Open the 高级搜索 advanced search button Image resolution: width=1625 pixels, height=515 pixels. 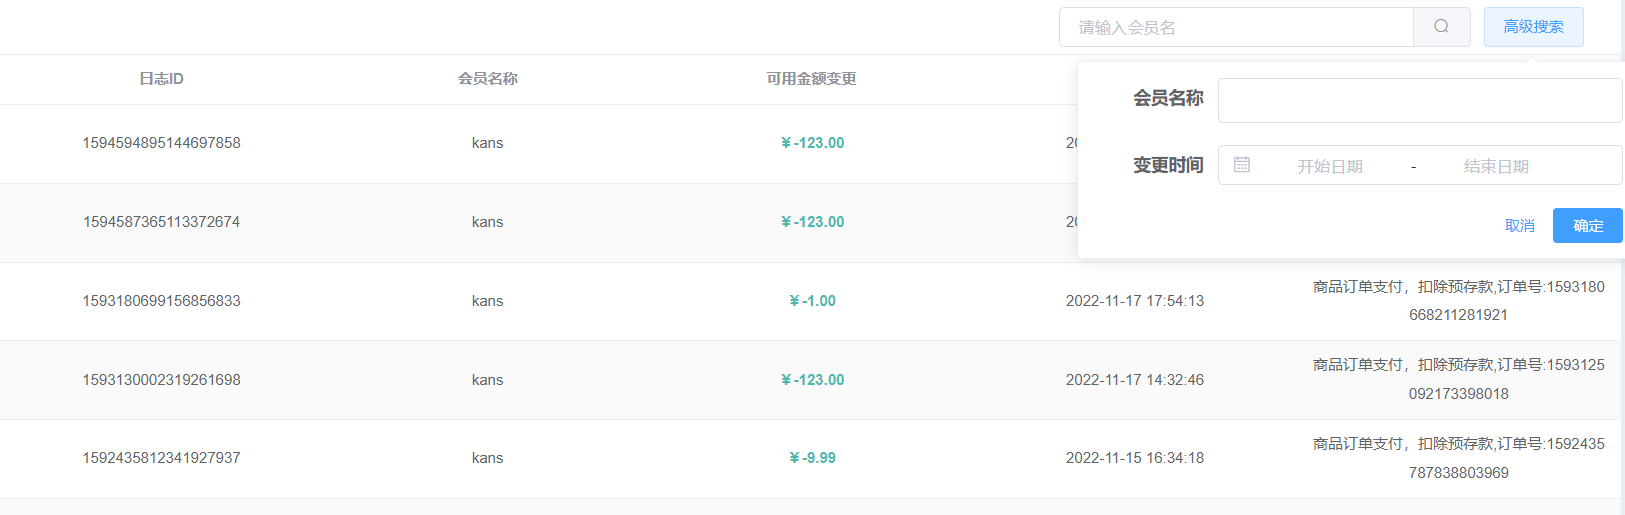pyautogui.click(x=1533, y=27)
